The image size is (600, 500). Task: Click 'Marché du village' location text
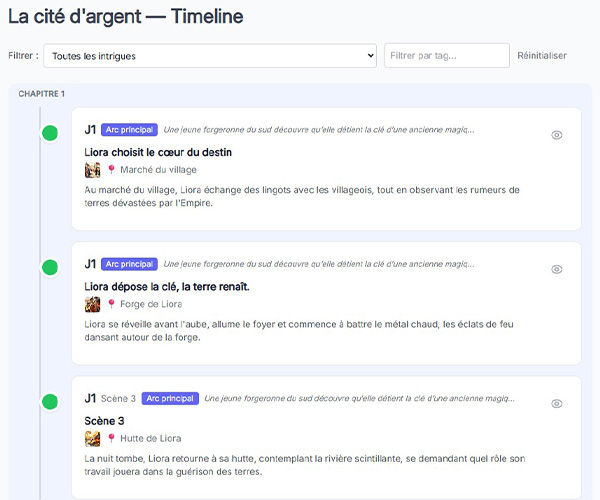158,169
